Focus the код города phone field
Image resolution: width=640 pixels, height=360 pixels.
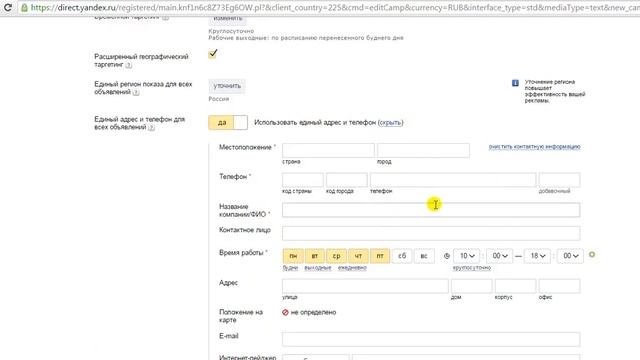pyautogui.click(x=347, y=180)
